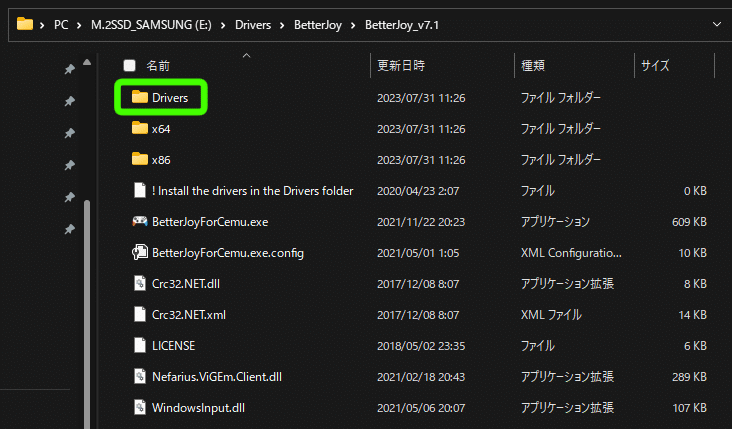Click the BetterJoyForCemu.exe.config file icon

coord(140,252)
